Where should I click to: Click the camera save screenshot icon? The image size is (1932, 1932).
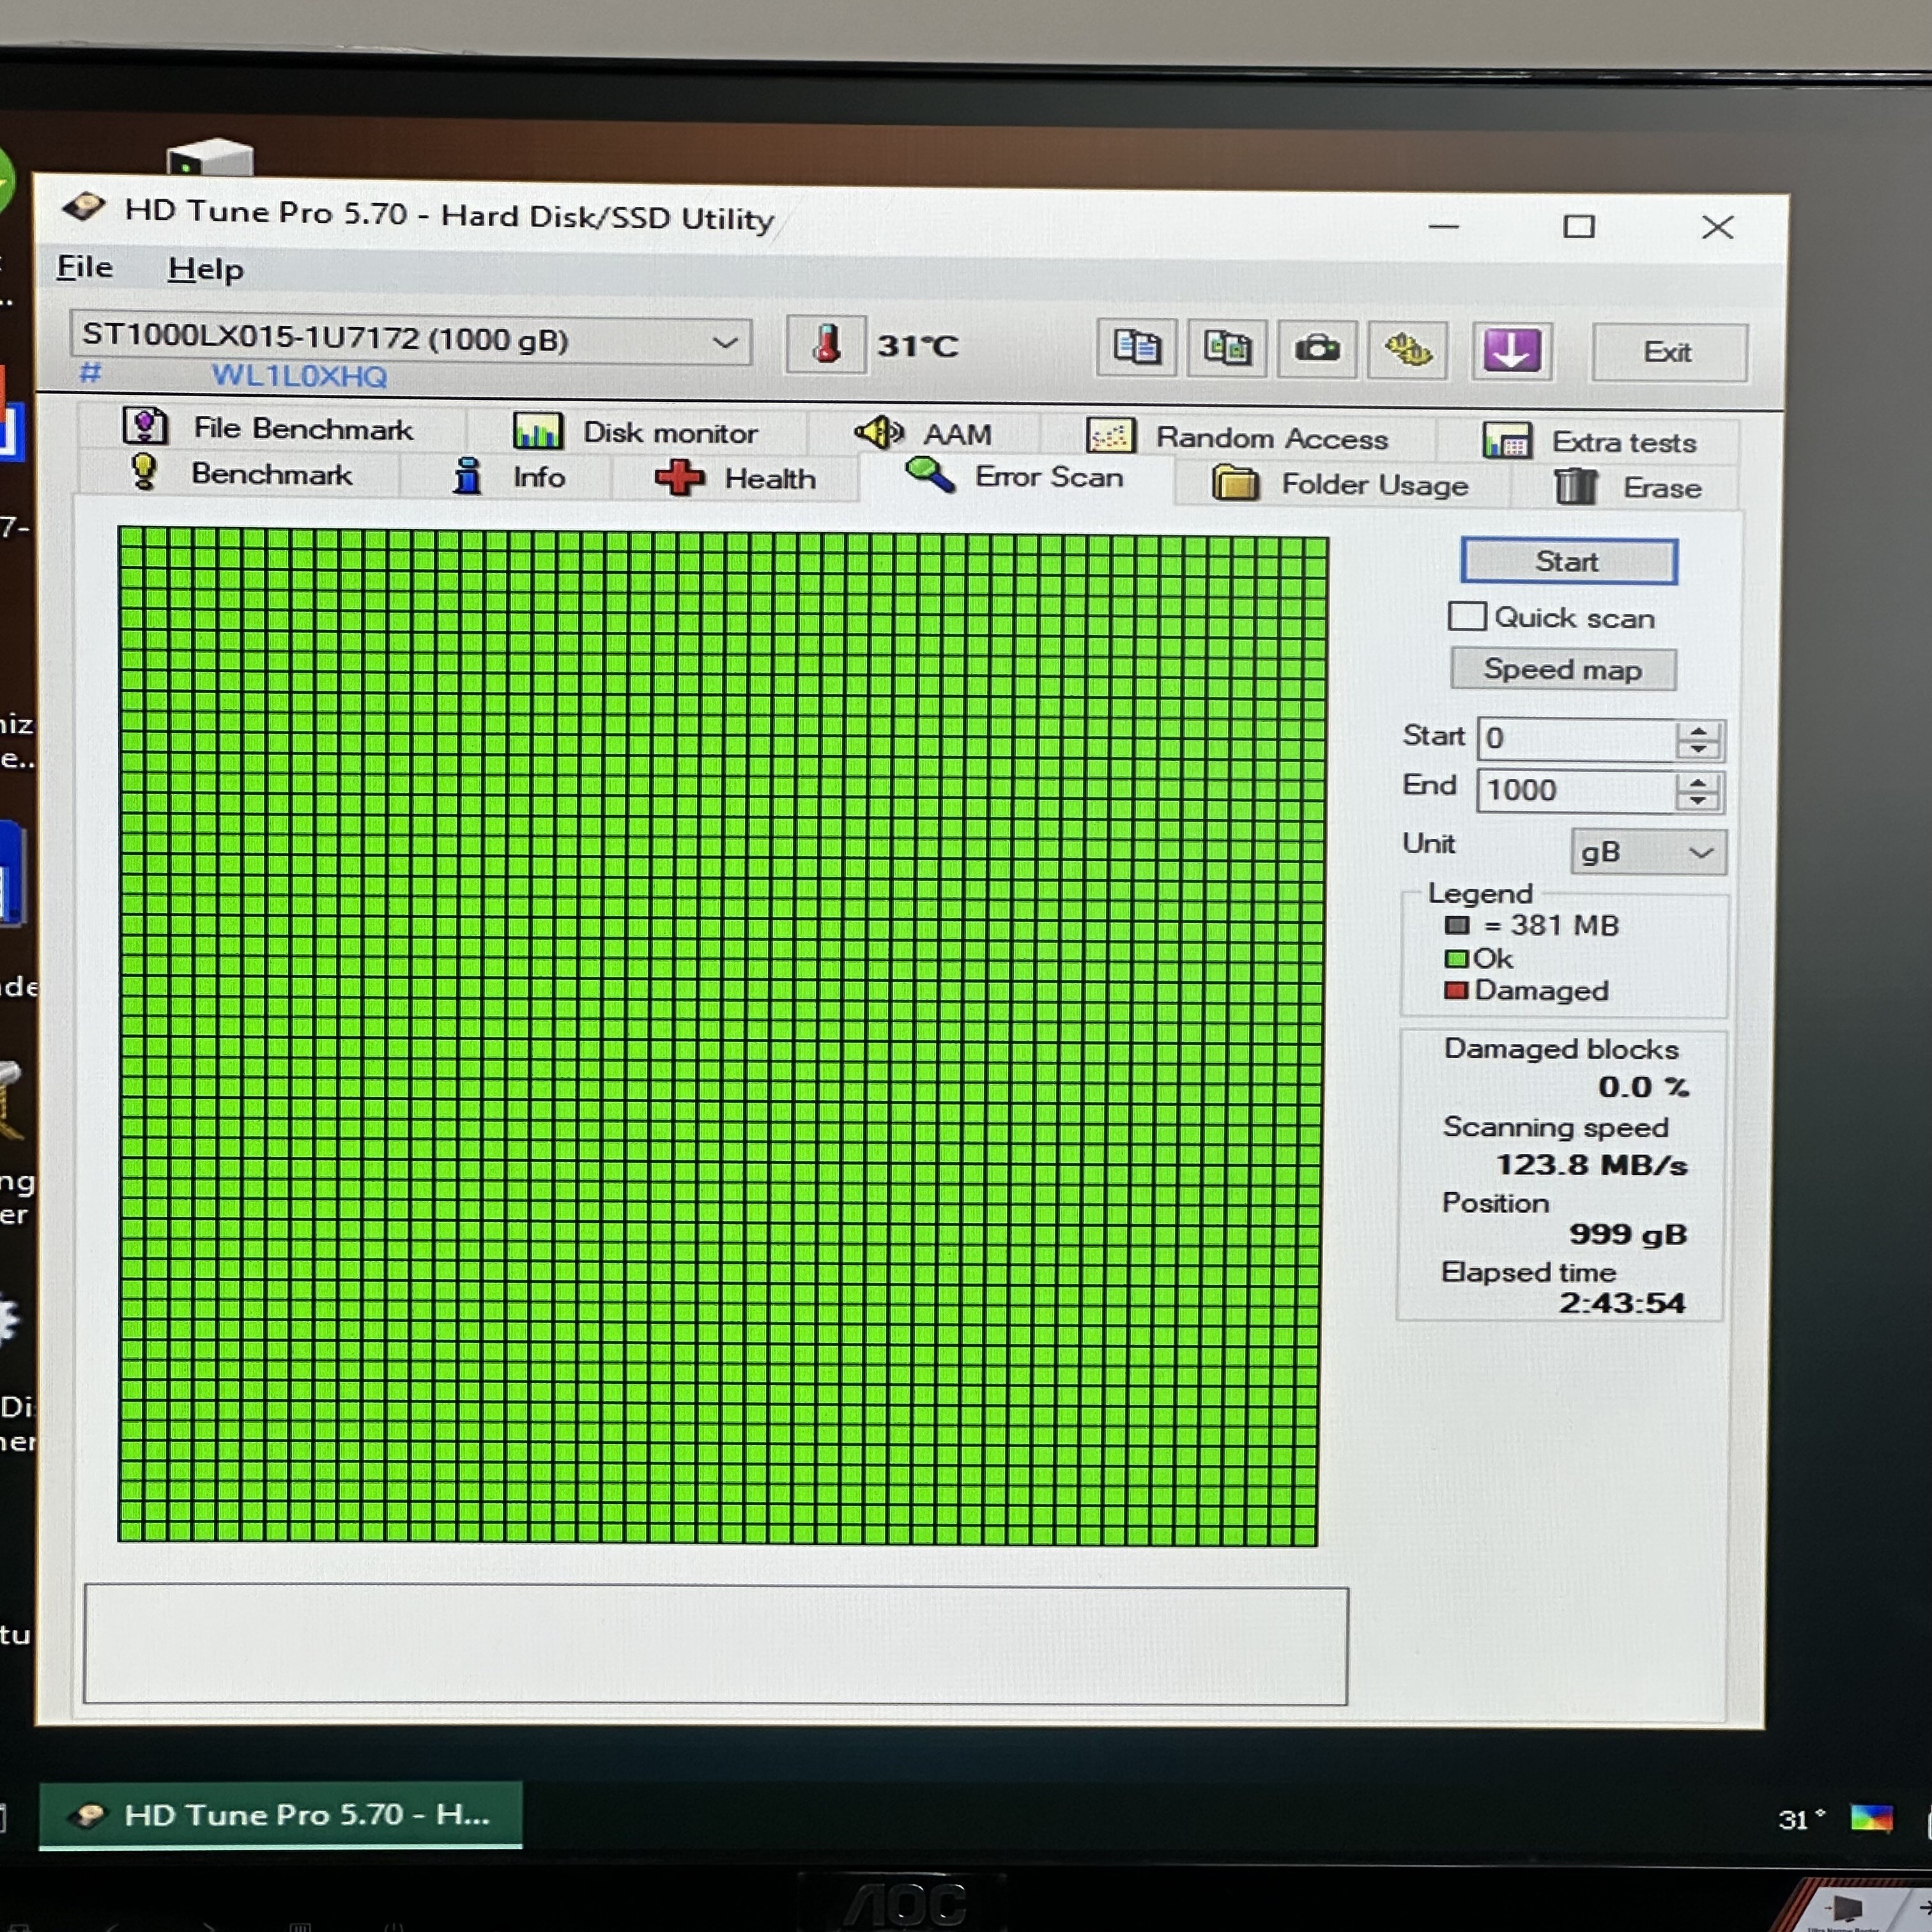point(1316,349)
